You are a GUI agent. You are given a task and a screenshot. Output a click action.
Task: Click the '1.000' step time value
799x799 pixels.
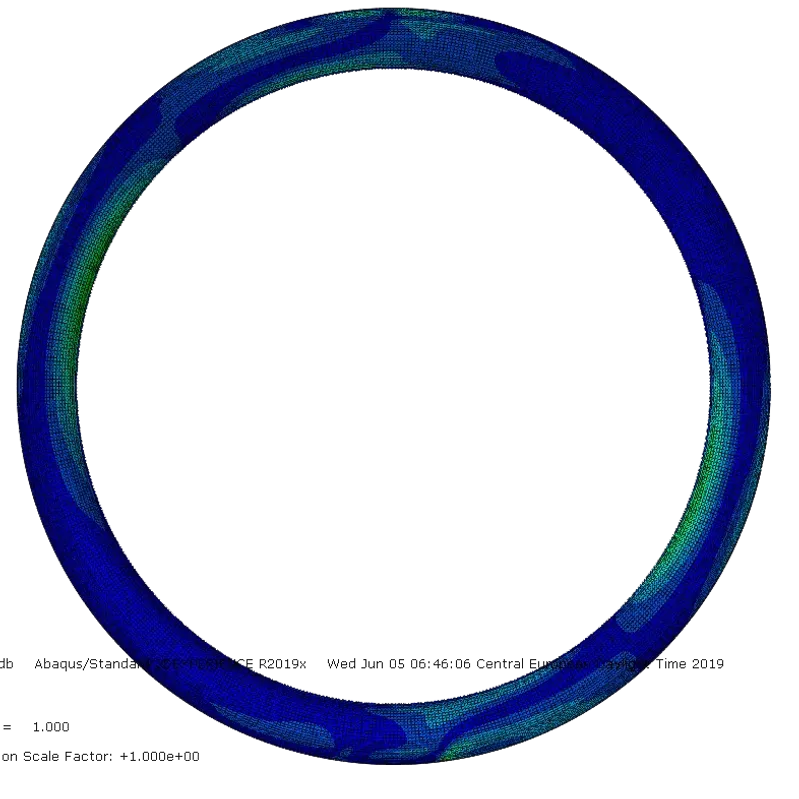(x=51, y=727)
